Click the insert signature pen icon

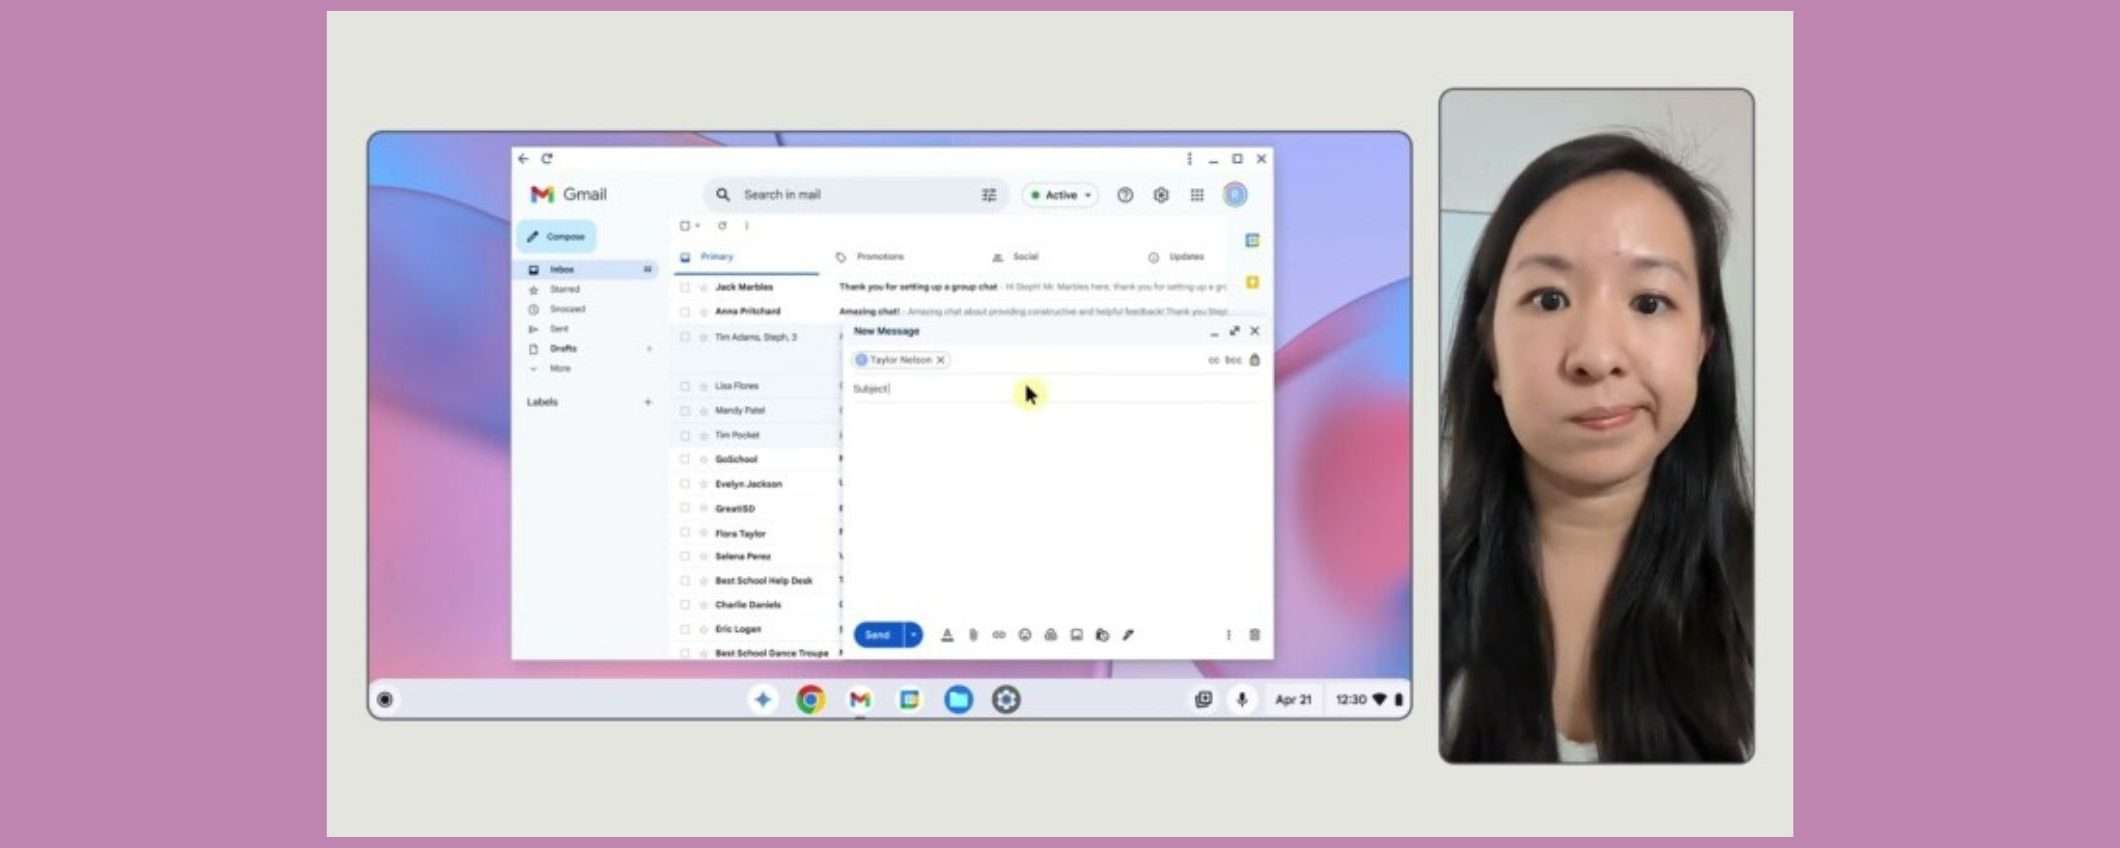point(1128,635)
